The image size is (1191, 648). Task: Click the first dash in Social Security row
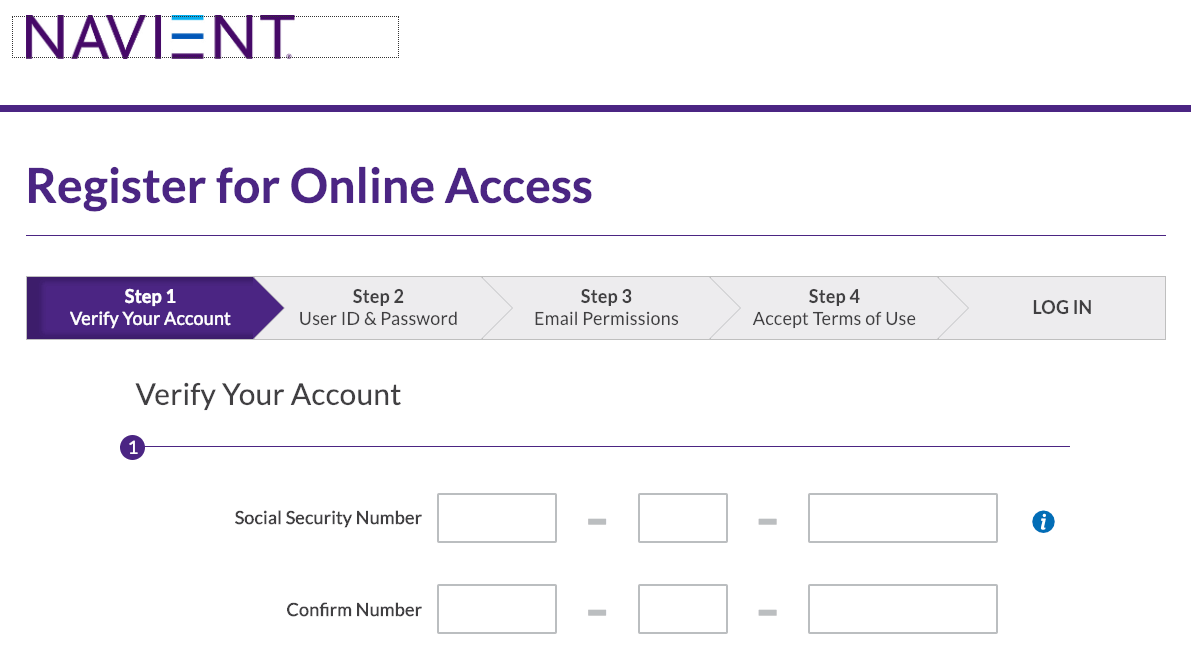597,521
